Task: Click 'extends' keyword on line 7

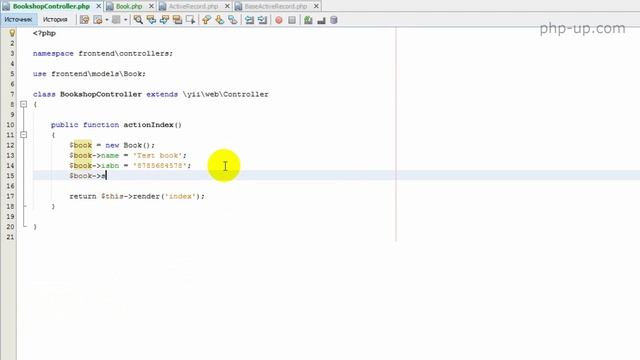Action: tap(162, 94)
